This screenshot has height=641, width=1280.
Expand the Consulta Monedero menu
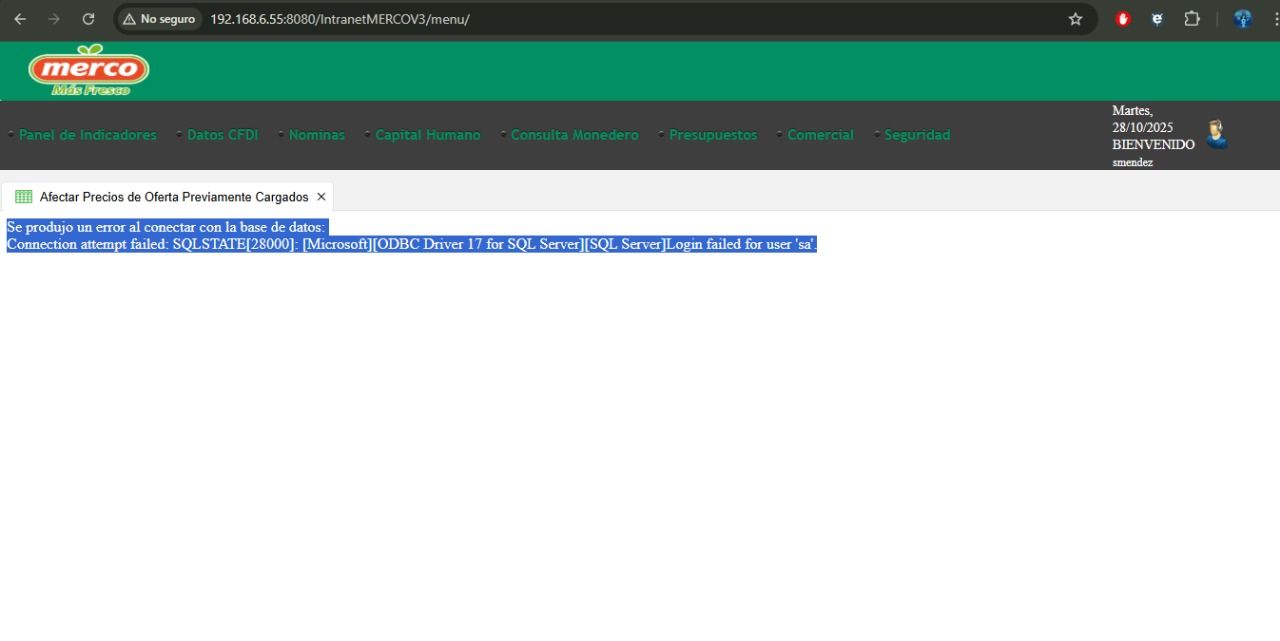click(x=575, y=135)
